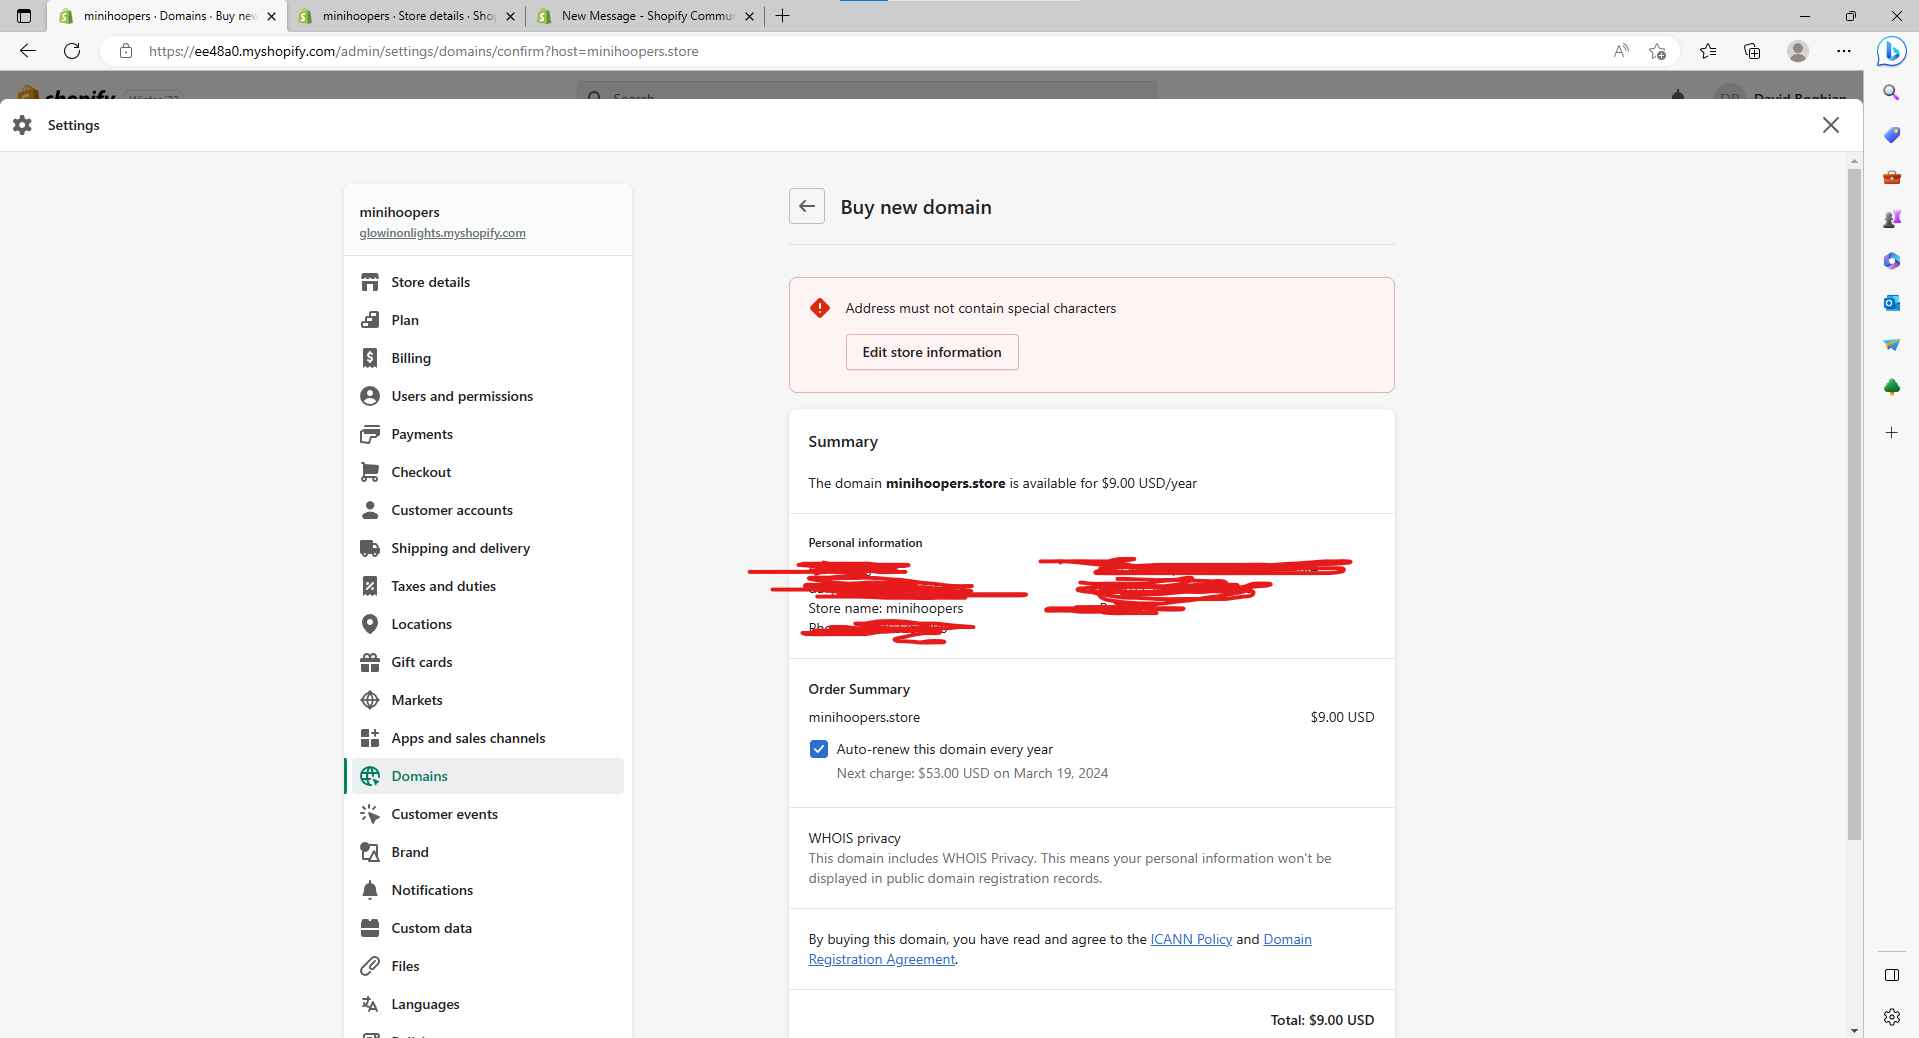Open Edge sidebar search icon
The width and height of the screenshot is (1919, 1038).
(1891, 93)
